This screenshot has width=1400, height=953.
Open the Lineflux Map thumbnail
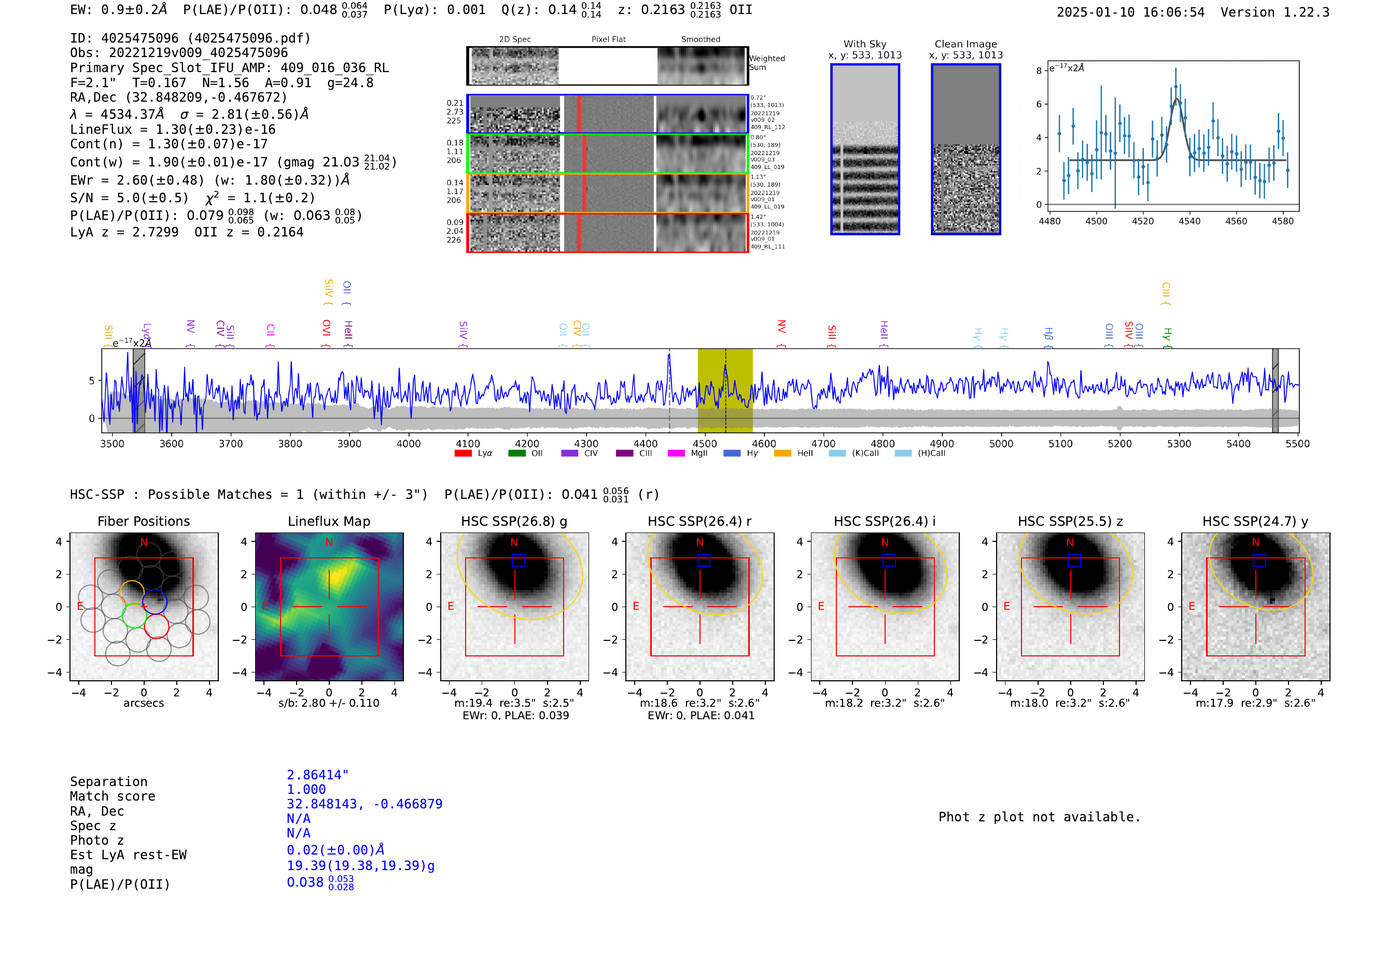click(x=329, y=606)
